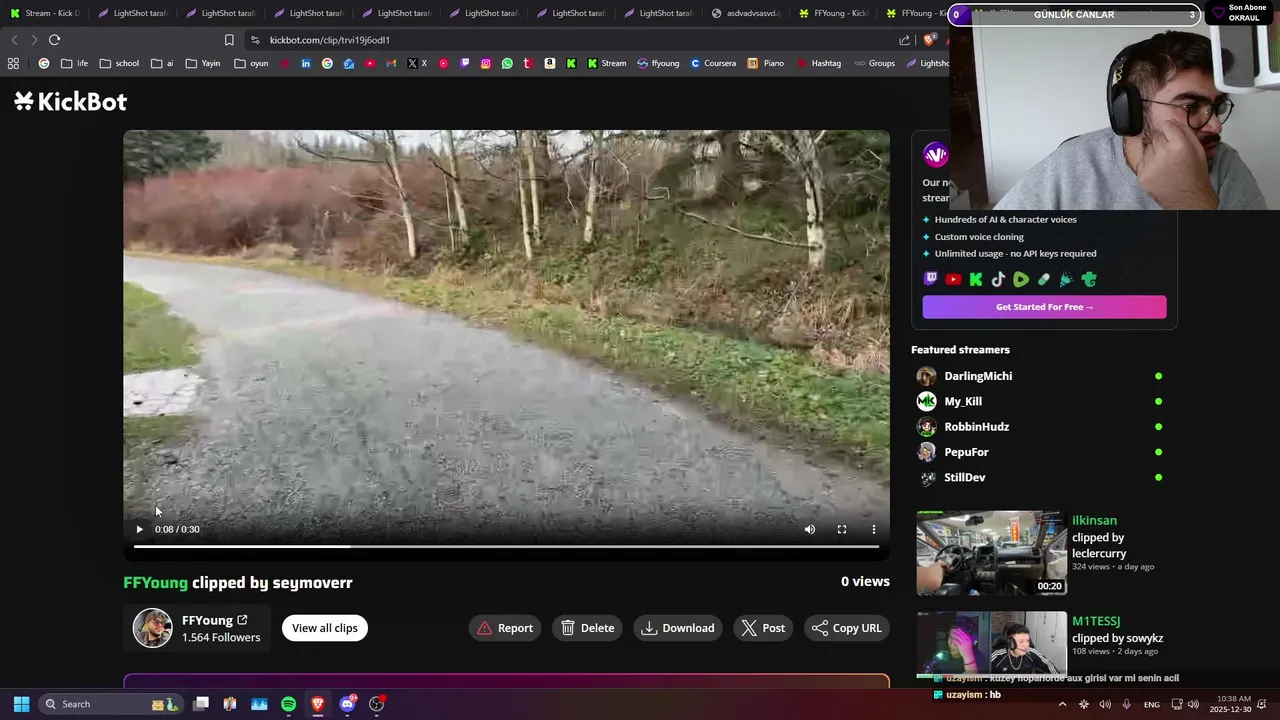Click the ilkinsan streamer name
The image size is (1280, 720).
[x=1094, y=520]
